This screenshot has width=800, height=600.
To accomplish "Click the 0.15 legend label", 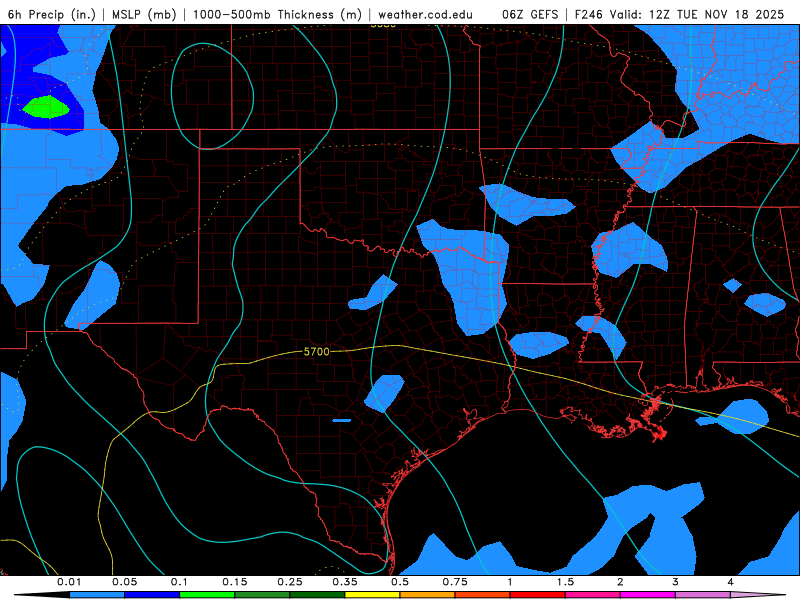I will 235,582.
